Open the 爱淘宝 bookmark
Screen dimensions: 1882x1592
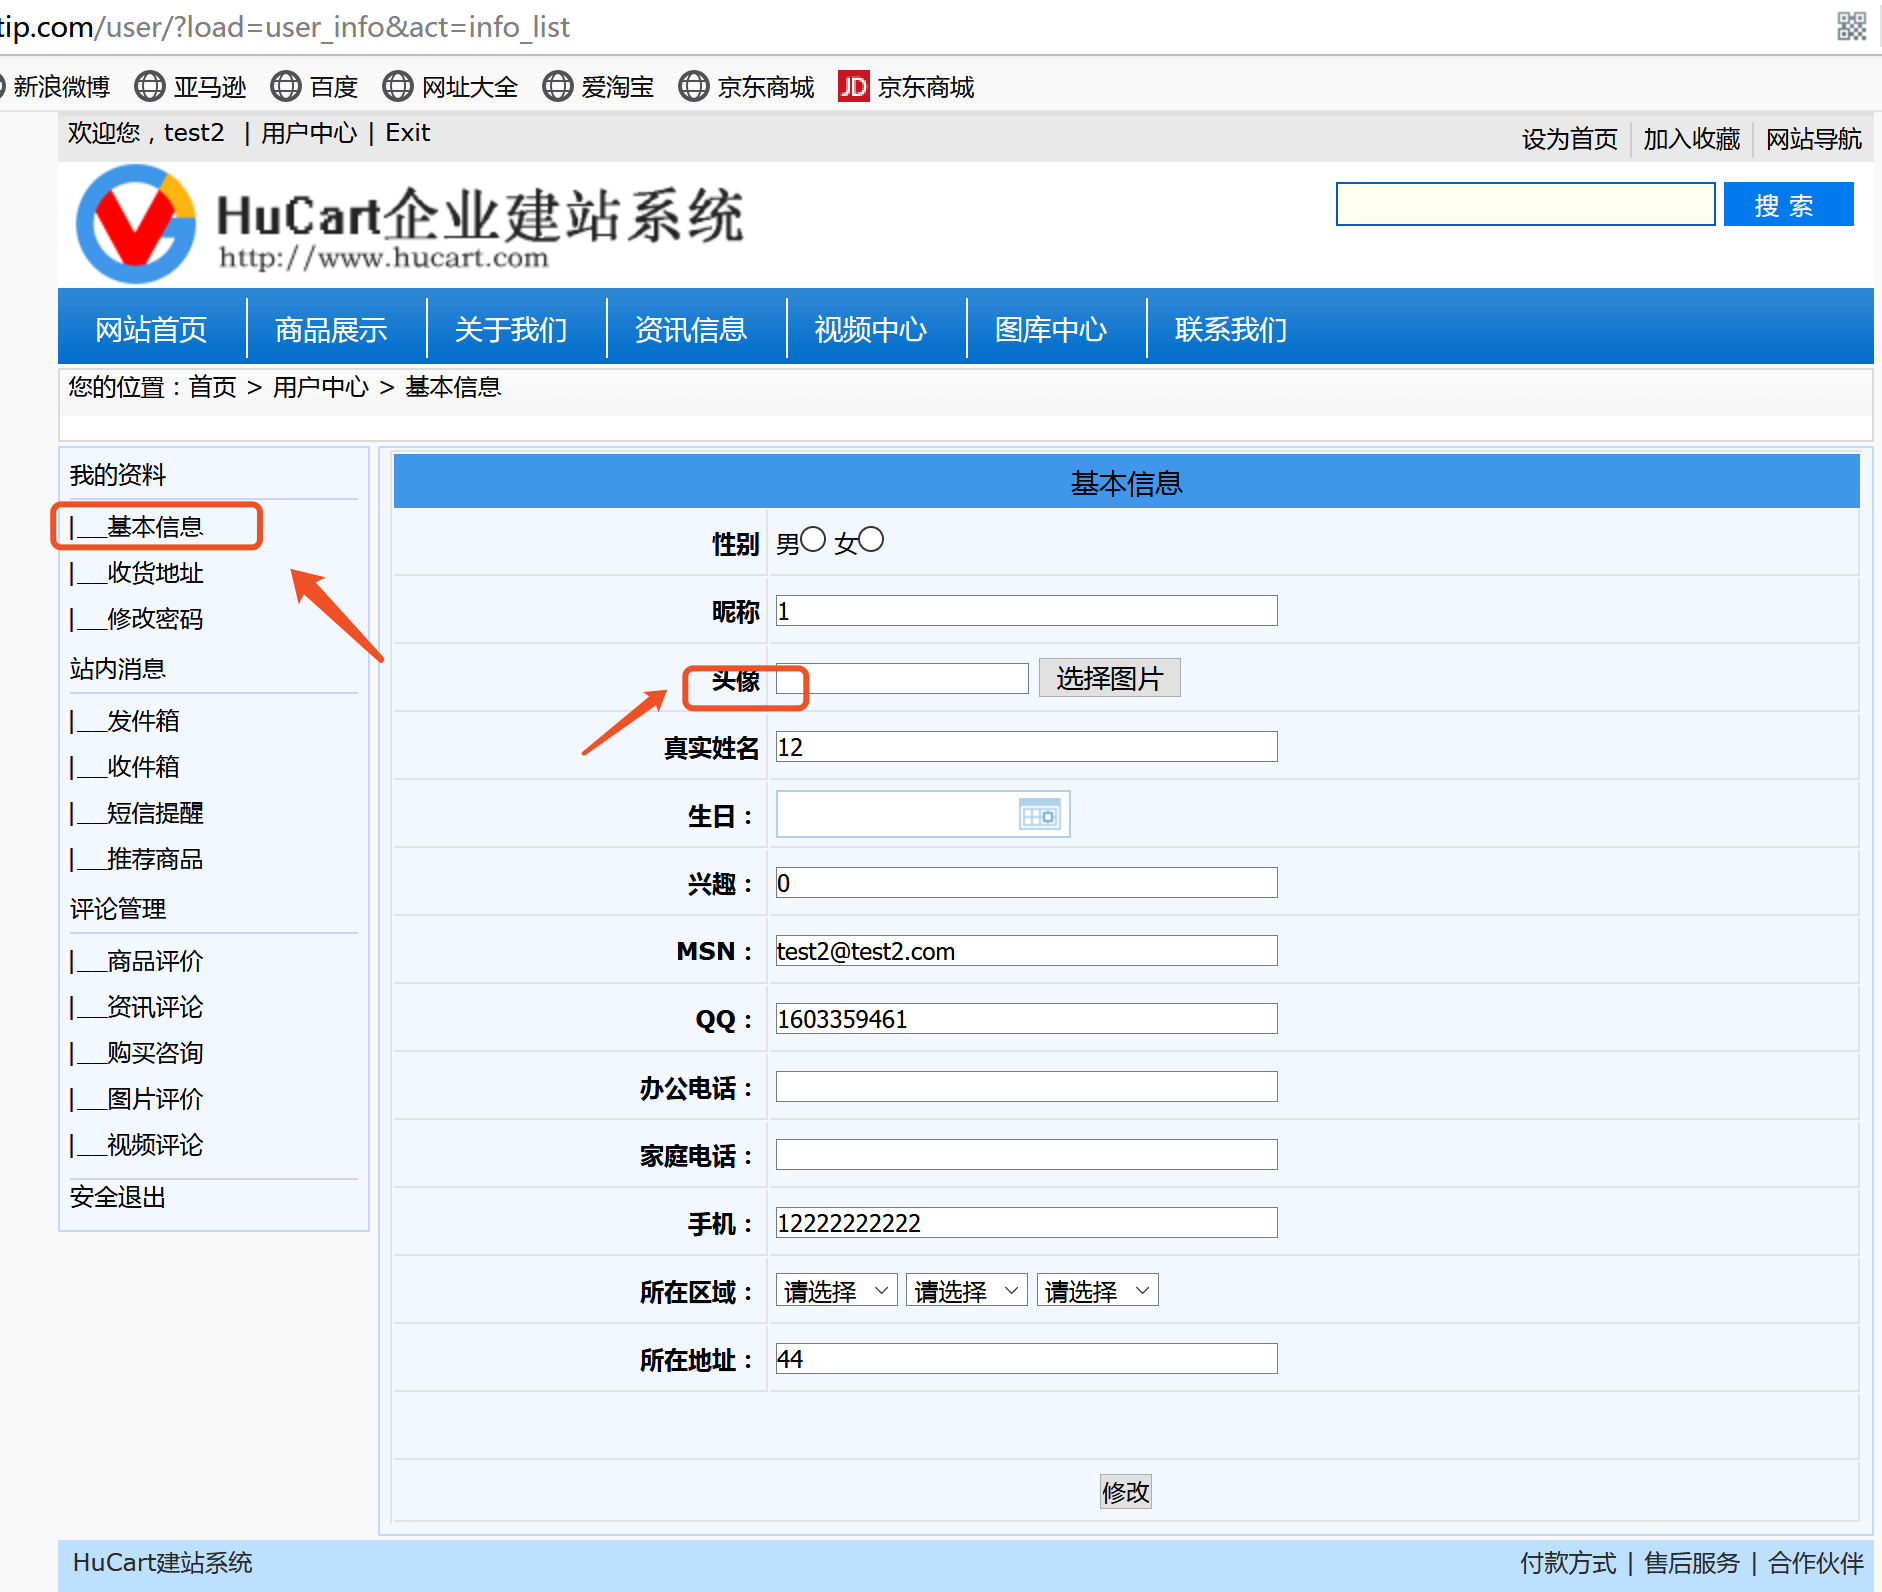tap(598, 87)
